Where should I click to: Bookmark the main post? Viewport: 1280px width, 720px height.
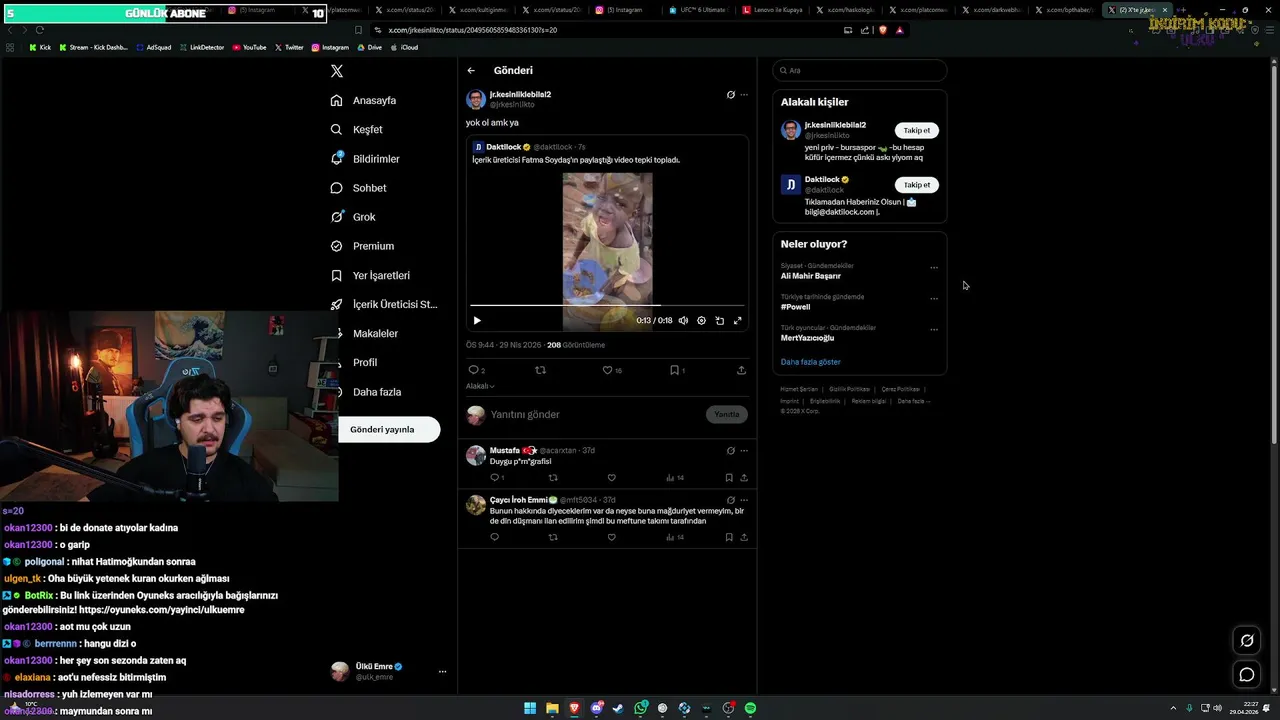pyautogui.click(x=674, y=370)
